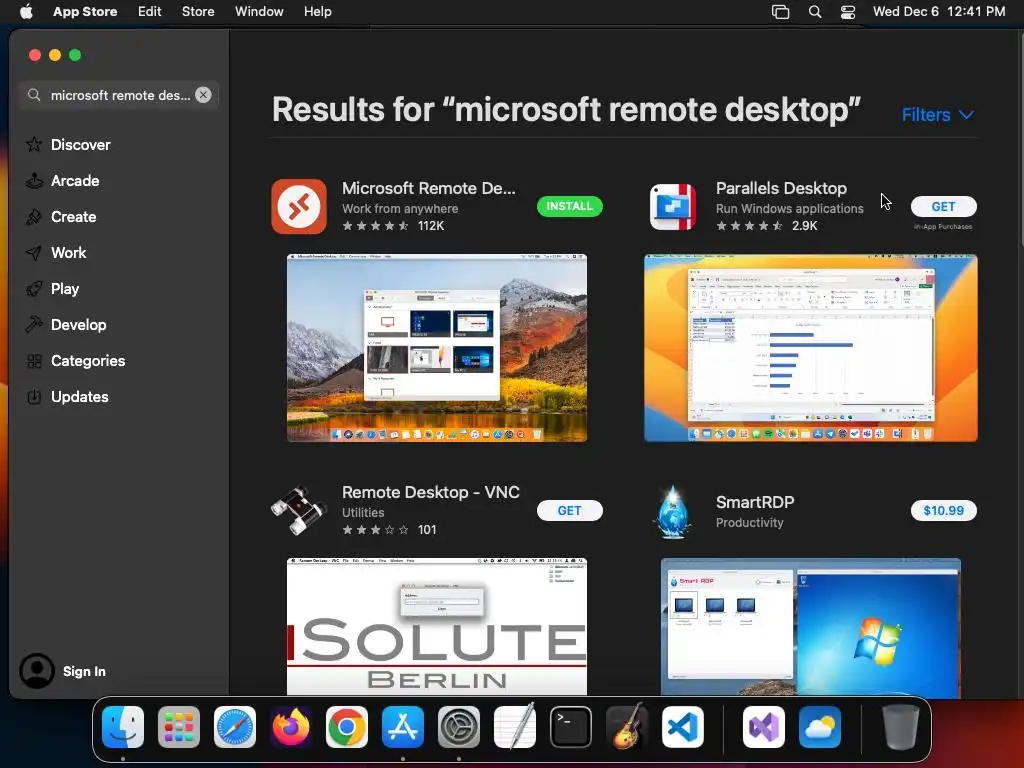Buy SmartRDP for $10.99
The width and height of the screenshot is (1024, 768).
pos(944,511)
